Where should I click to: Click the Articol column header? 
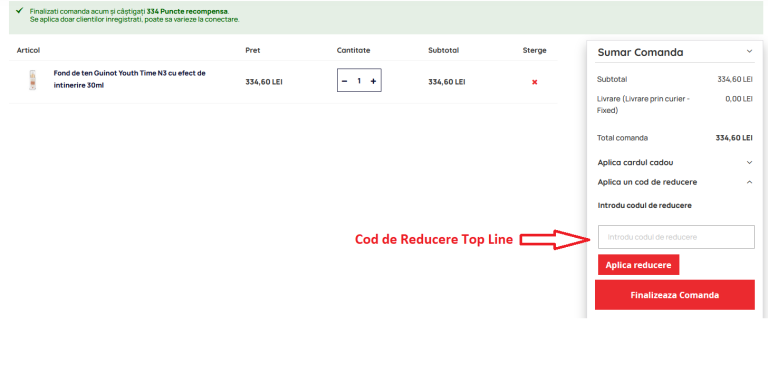[28, 50]
